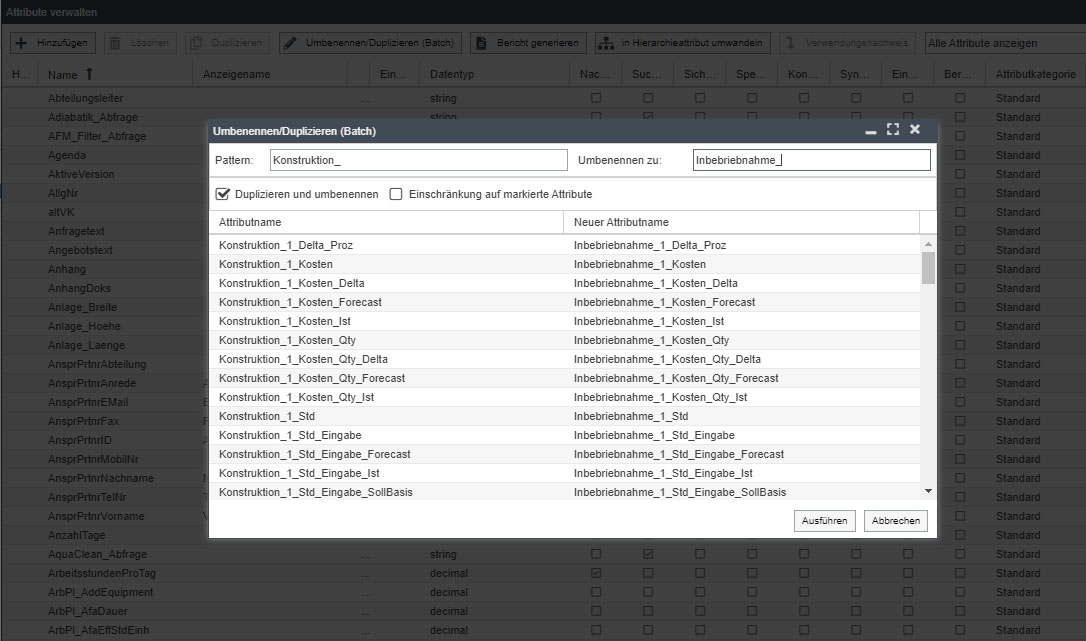Sort by the Neuer Attributname column header
The width and height of the screenshot is (1086, 641).
(x=741, y=222)
